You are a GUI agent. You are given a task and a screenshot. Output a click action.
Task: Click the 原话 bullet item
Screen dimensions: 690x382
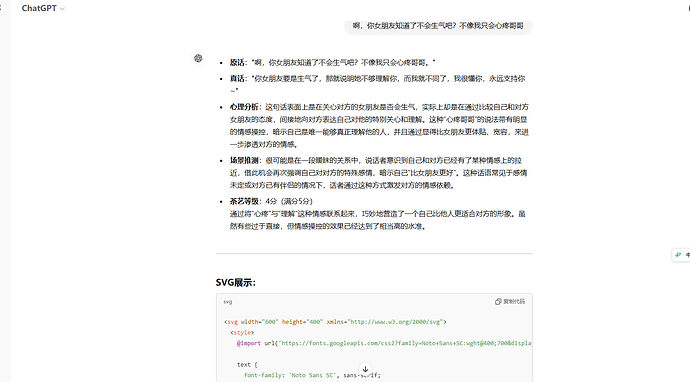point(332,62)
